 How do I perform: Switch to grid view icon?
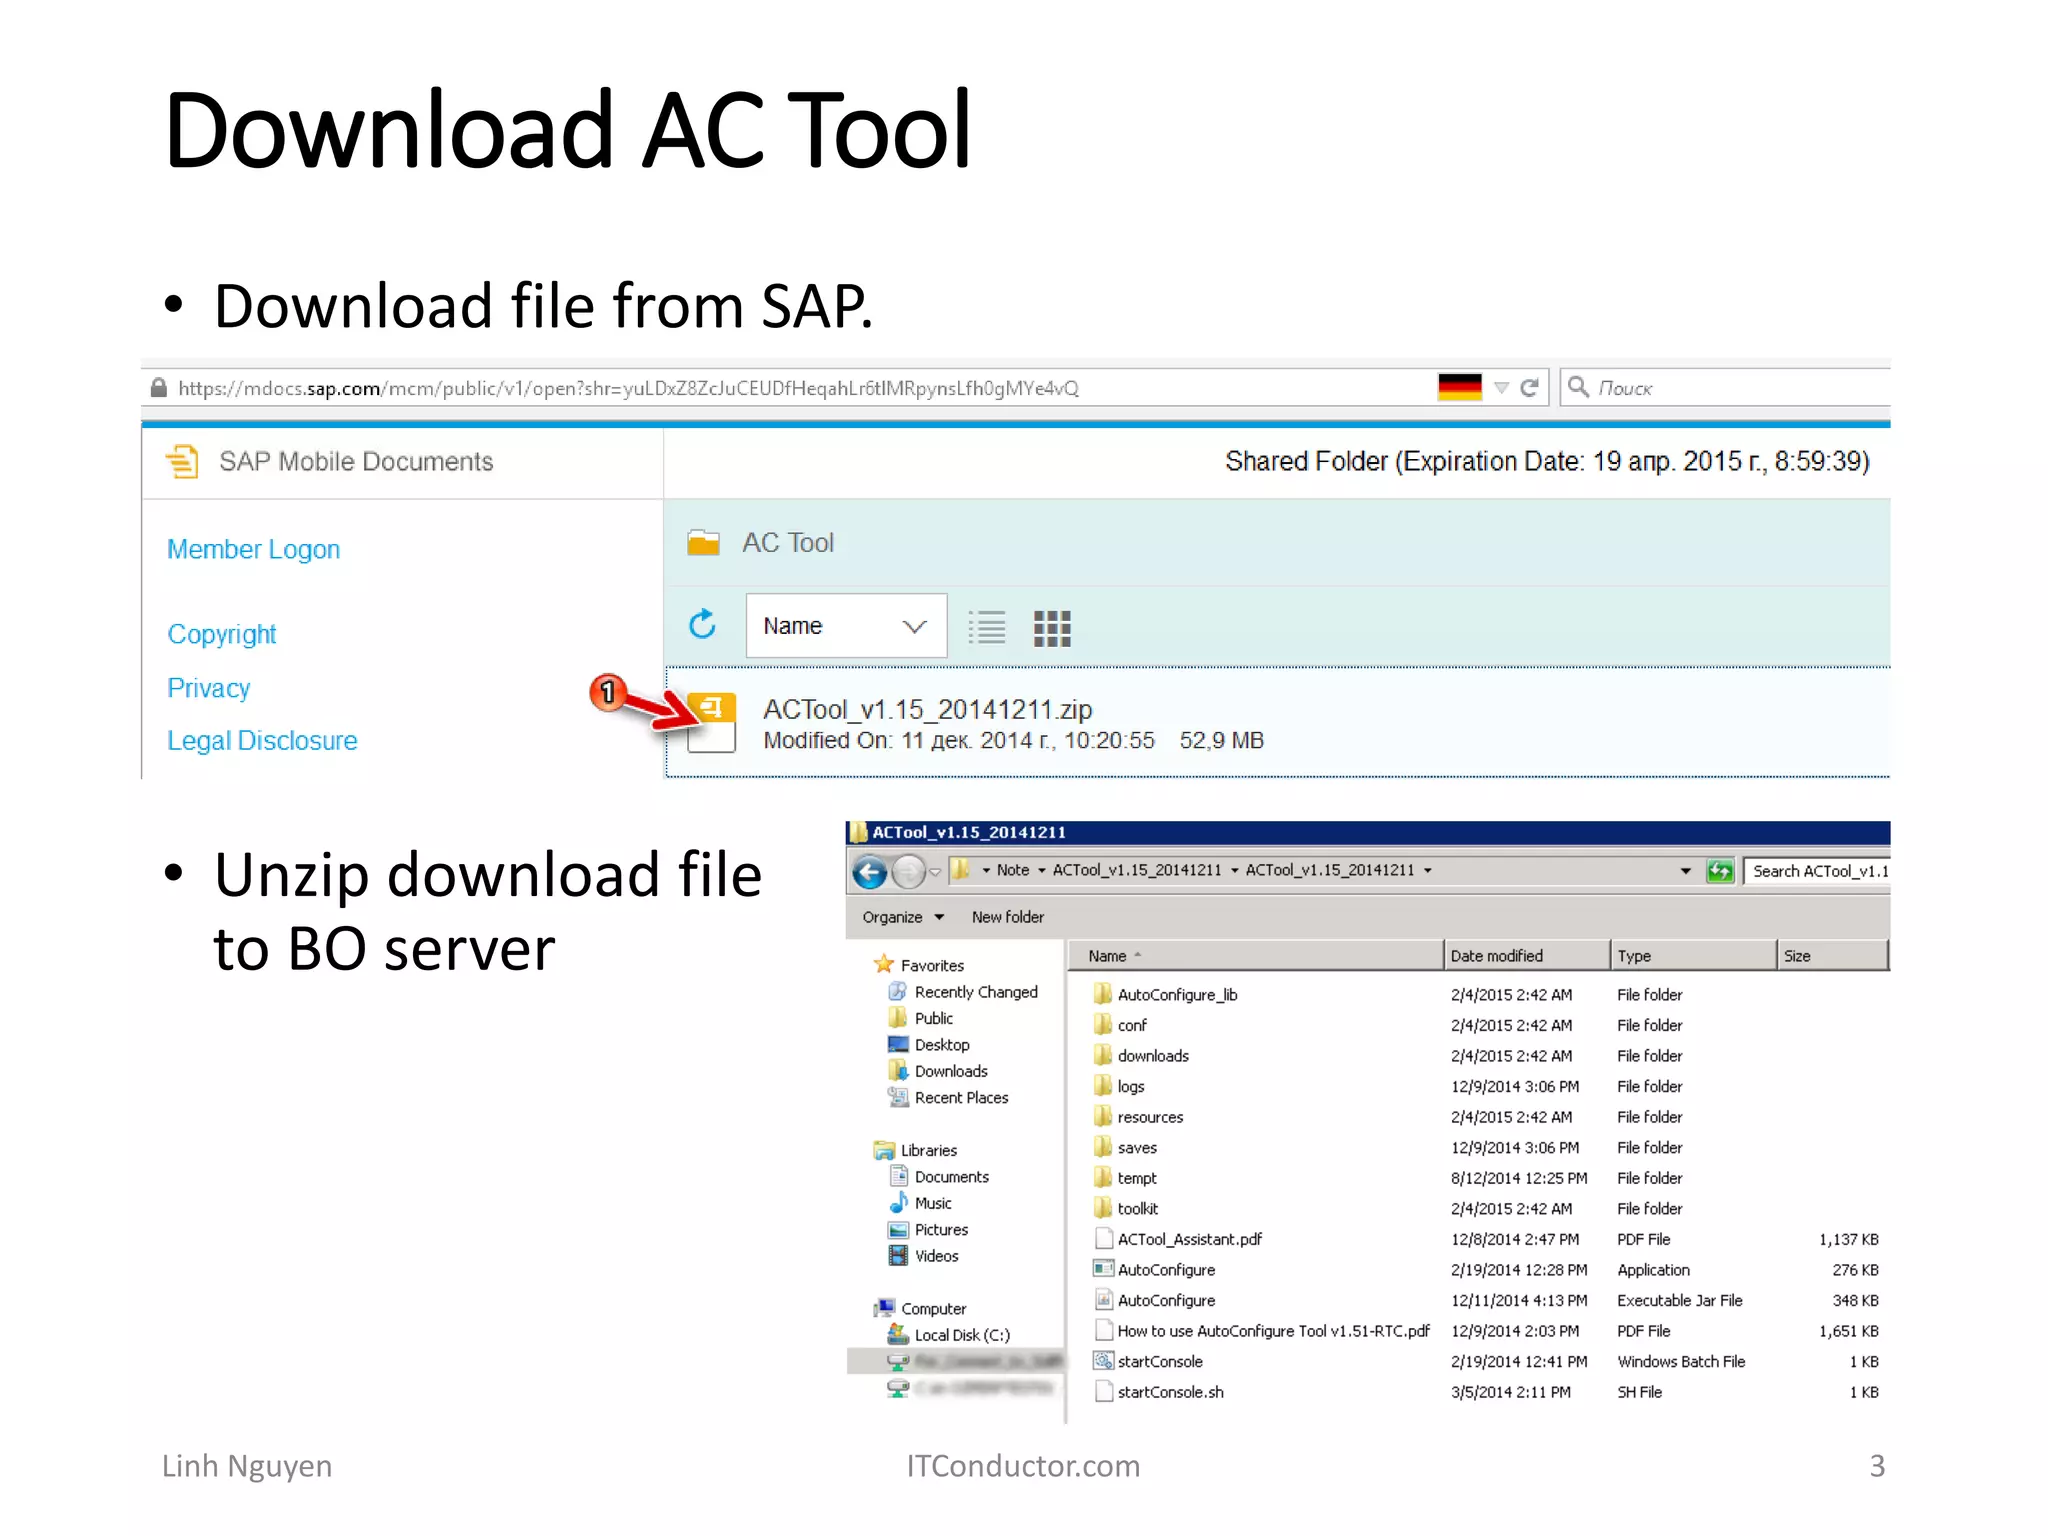(x=1052, y=628)
